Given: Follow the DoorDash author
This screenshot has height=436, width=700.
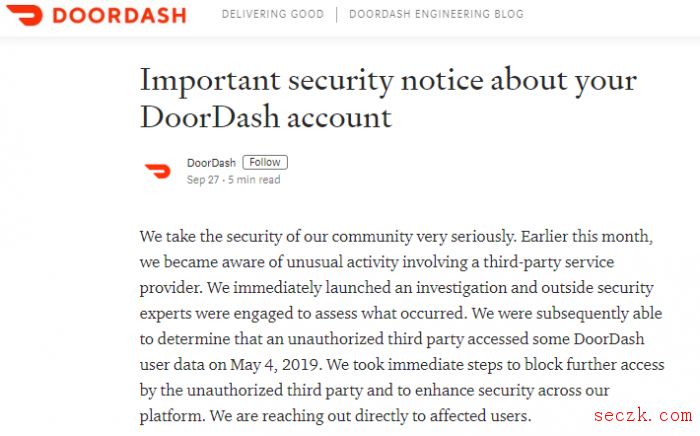Looking at the screenshot, I should click(x=265, y=162).
